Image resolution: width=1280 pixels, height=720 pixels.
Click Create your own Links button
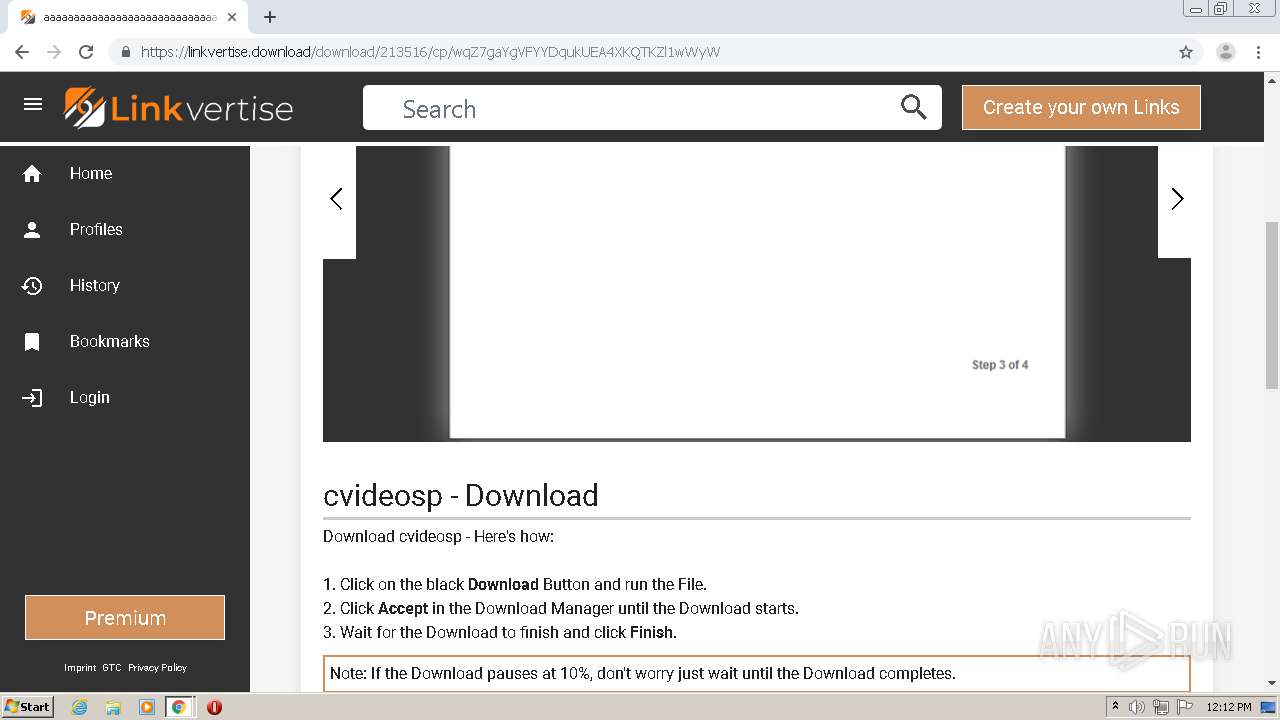pyautogui.click(x=1081, y=107)
